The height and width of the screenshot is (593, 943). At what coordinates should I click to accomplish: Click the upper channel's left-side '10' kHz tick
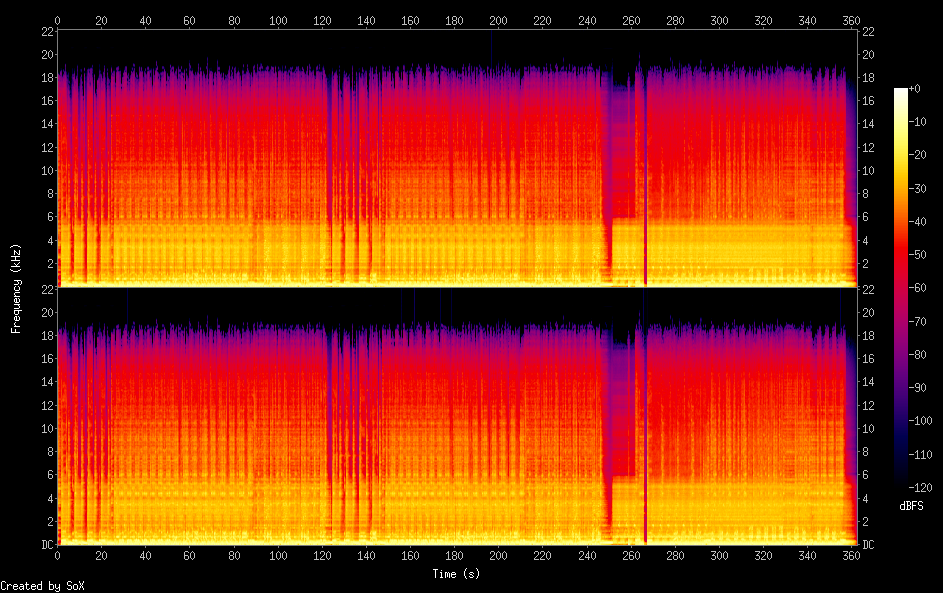tap(45, 171)
